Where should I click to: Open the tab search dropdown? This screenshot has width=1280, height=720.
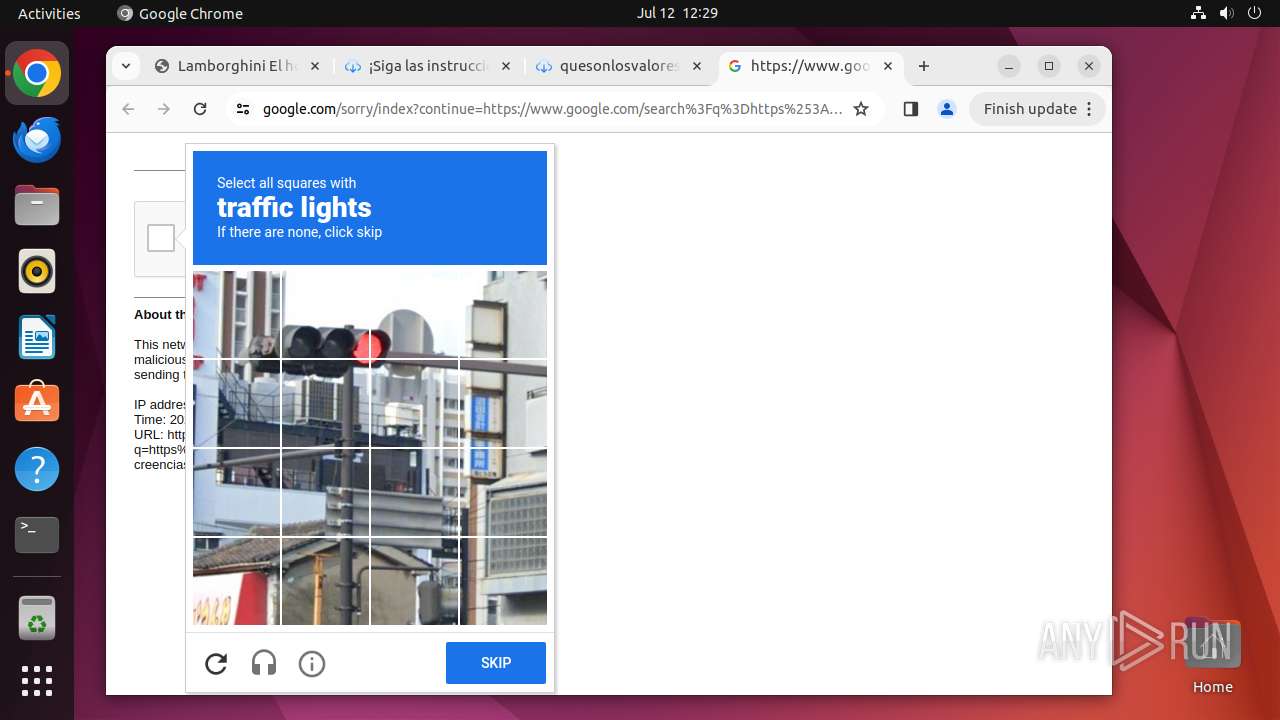[125, 66]
